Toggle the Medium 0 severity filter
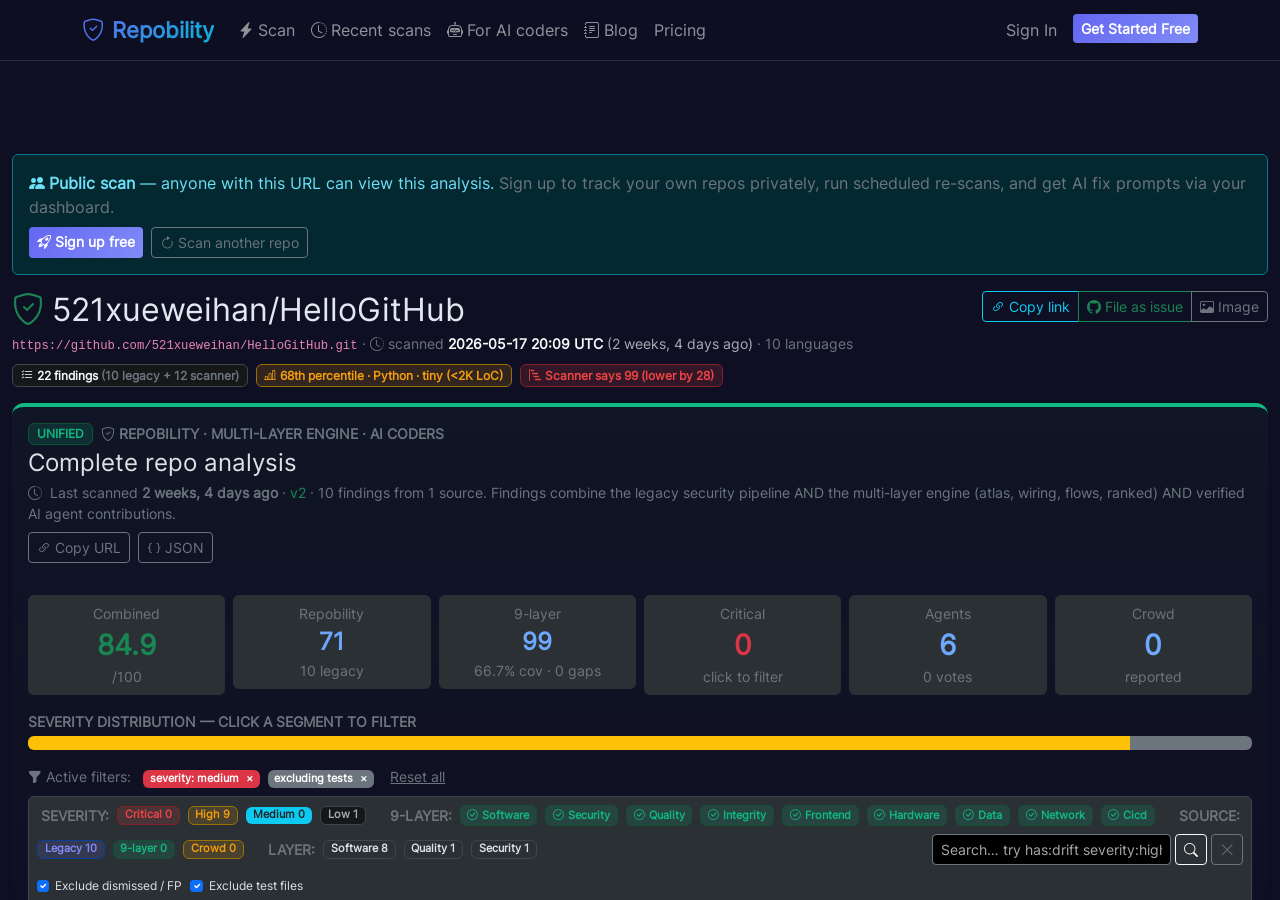The height and width of the screenshot is (900, 1280). [x=279, y=815]
